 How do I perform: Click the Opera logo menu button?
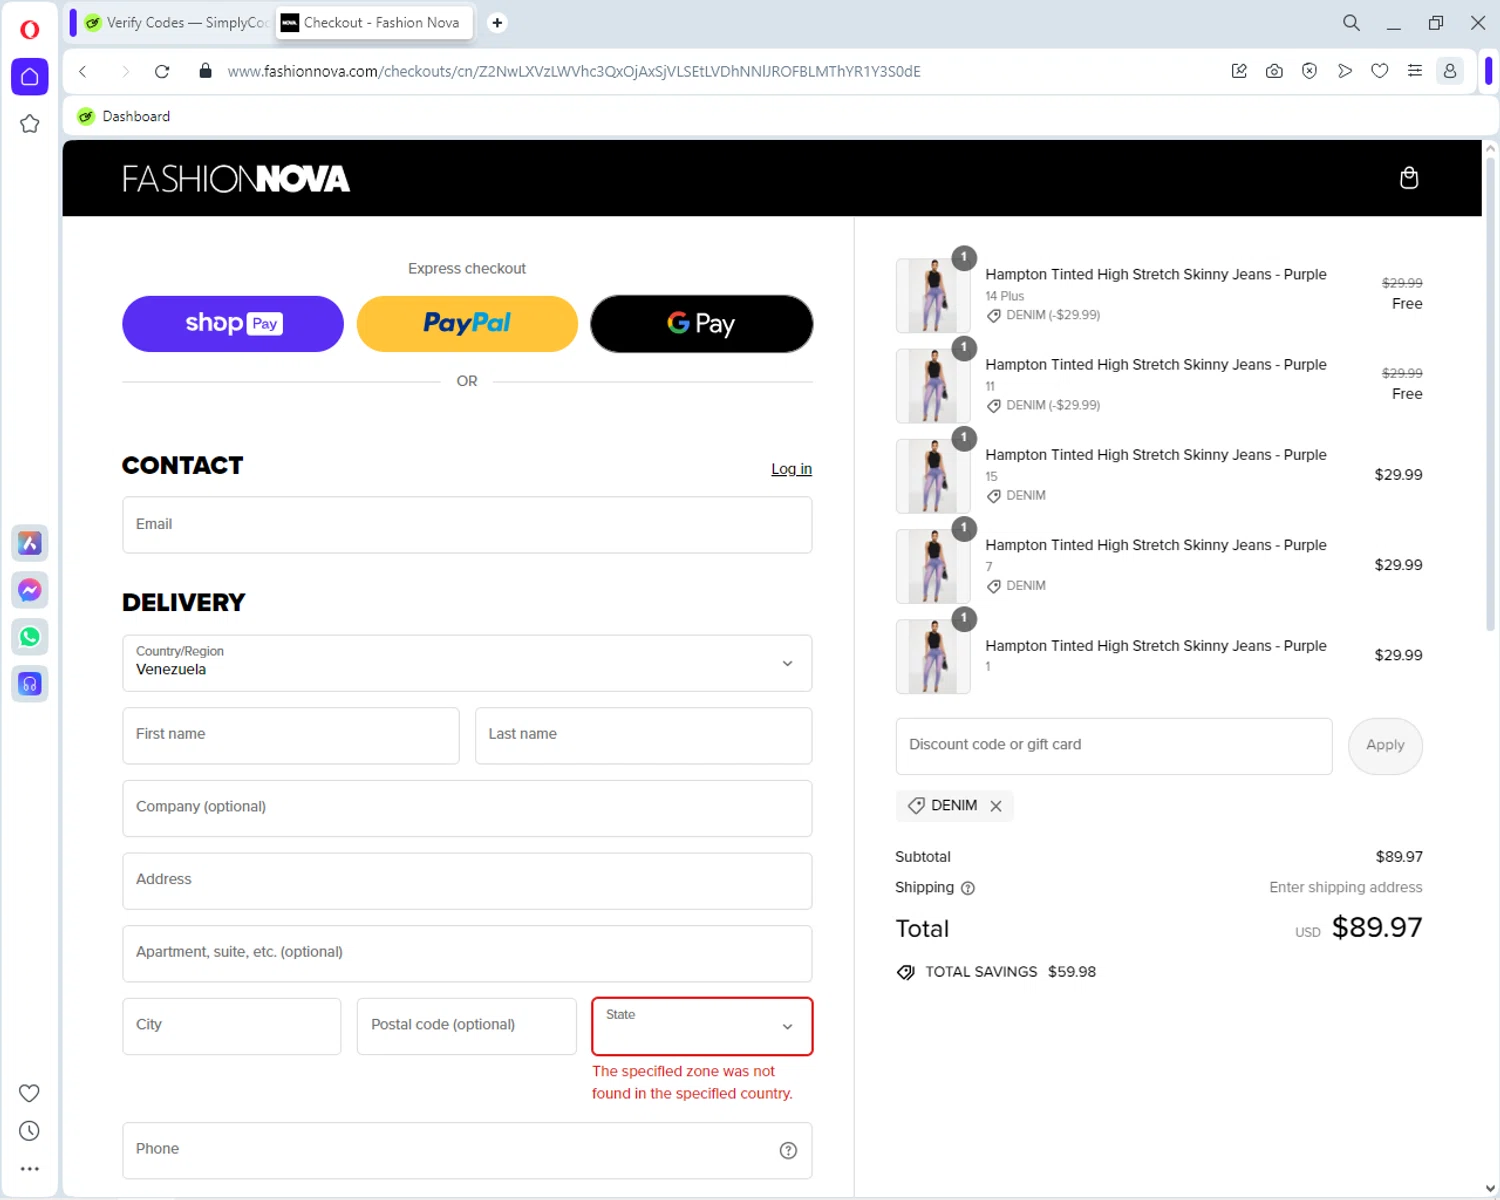coord(30,29)
